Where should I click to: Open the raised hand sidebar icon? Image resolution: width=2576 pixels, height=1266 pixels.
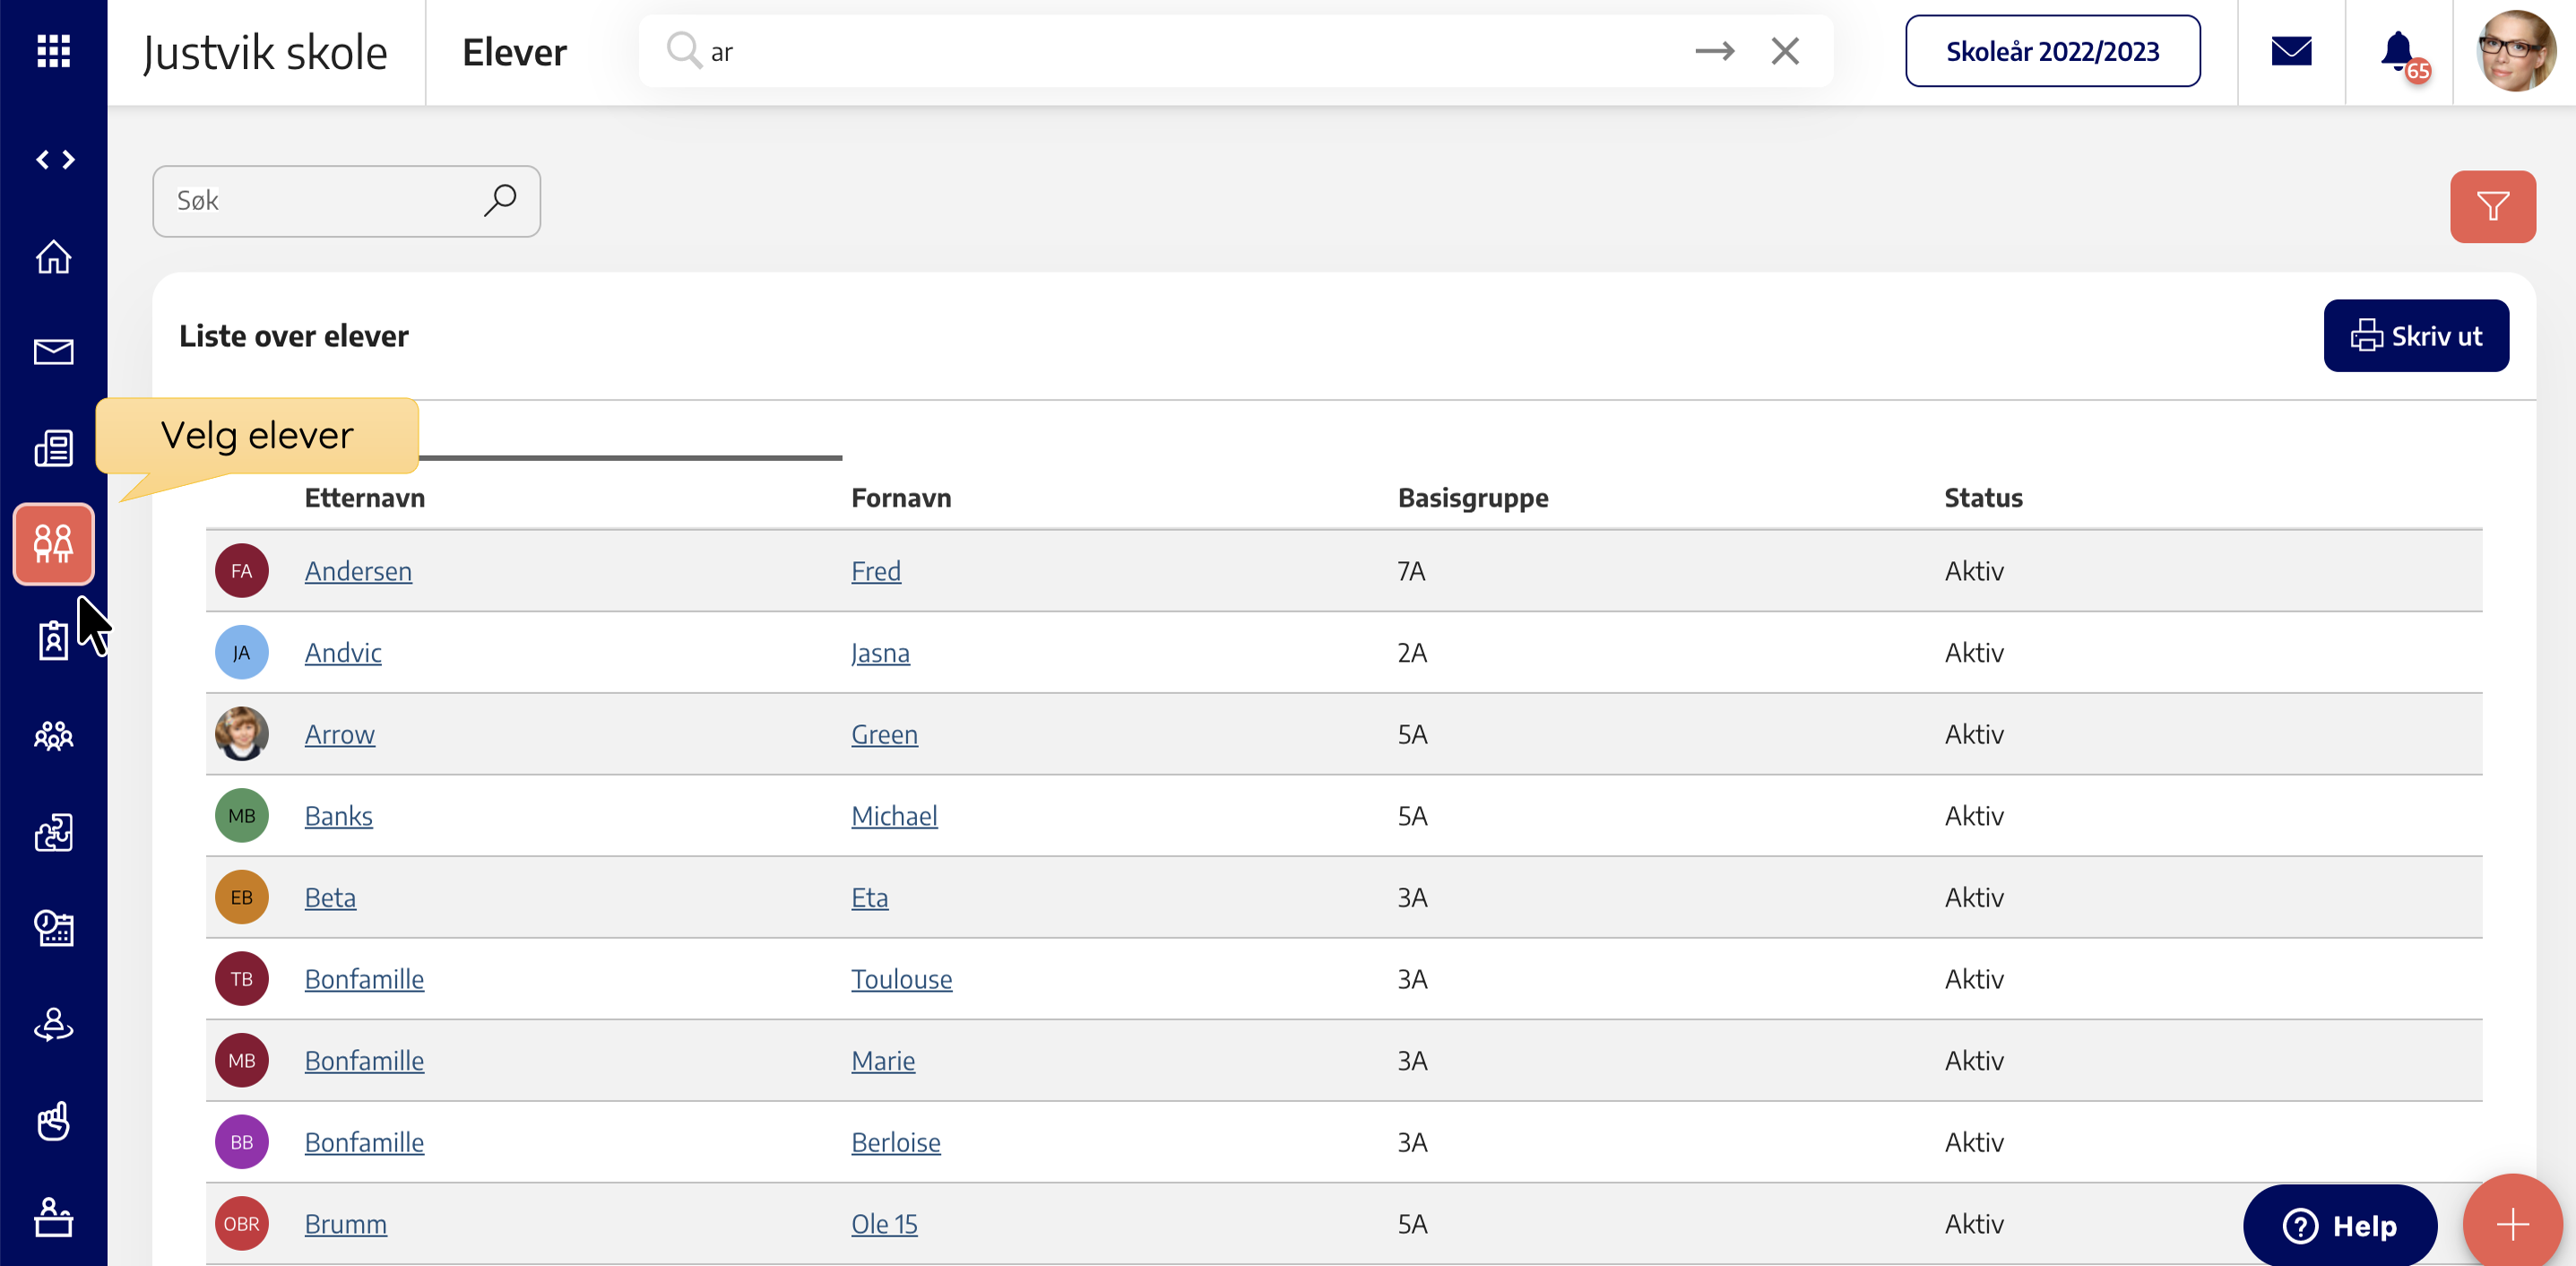coord(53,1120)
